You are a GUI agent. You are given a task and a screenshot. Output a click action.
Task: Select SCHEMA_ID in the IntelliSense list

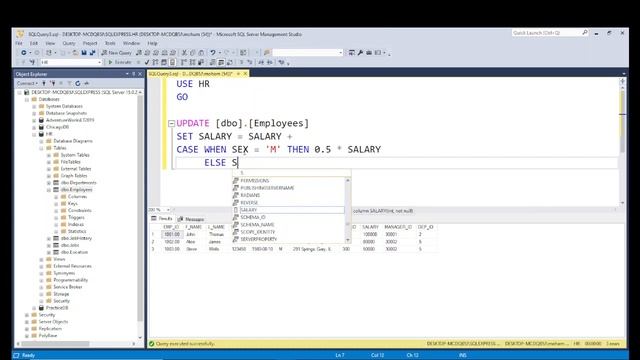pos(289,217)
